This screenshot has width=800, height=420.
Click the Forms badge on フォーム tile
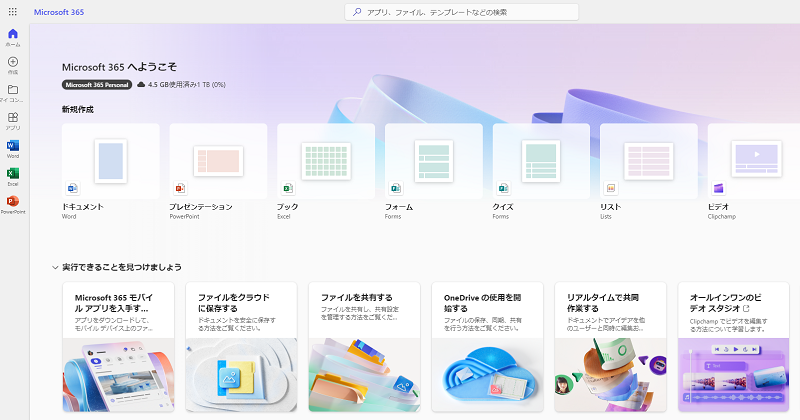coord(395,188)
